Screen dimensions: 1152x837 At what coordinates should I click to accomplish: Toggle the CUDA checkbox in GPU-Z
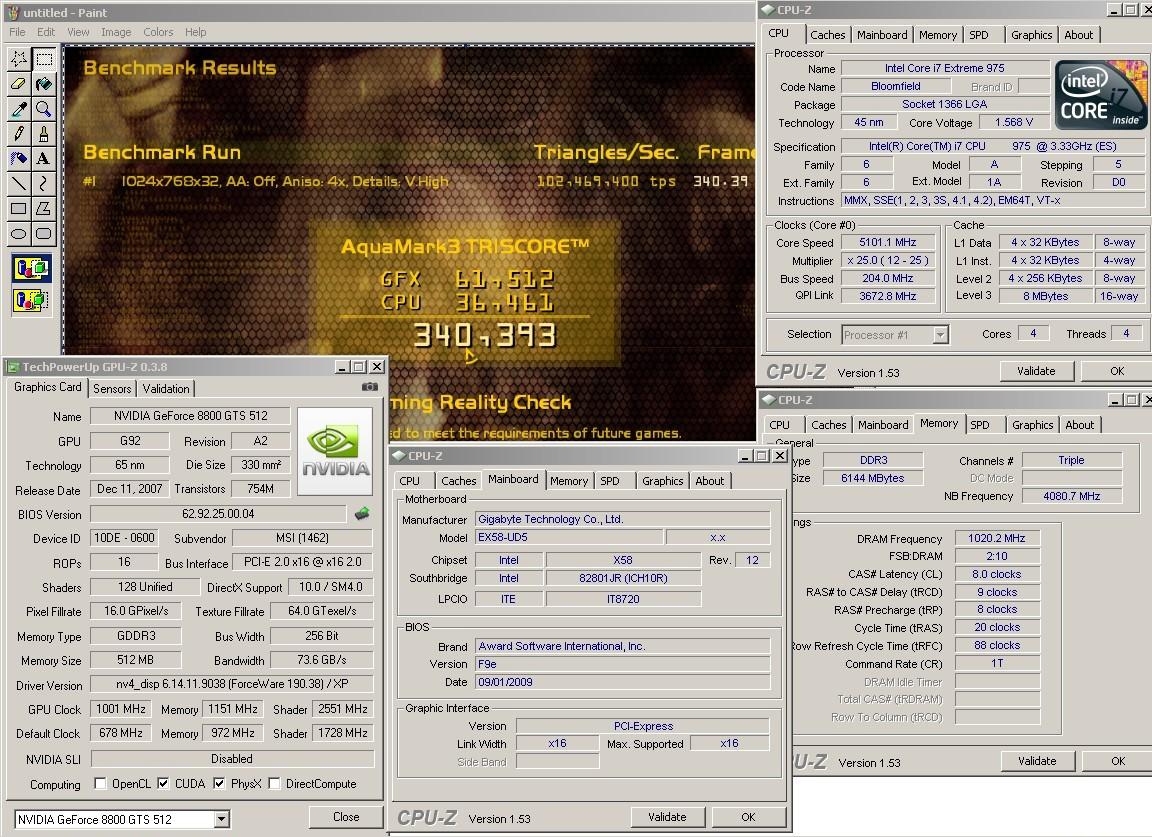(x=163, y=783)
